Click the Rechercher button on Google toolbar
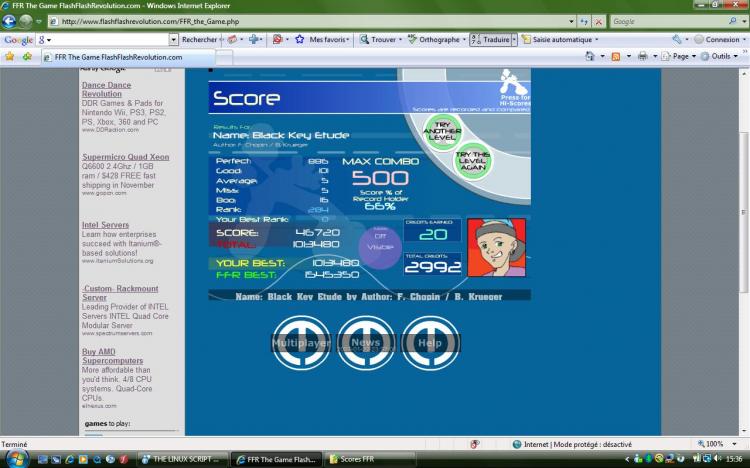The image size is (750, 468). tap(199, 39)
